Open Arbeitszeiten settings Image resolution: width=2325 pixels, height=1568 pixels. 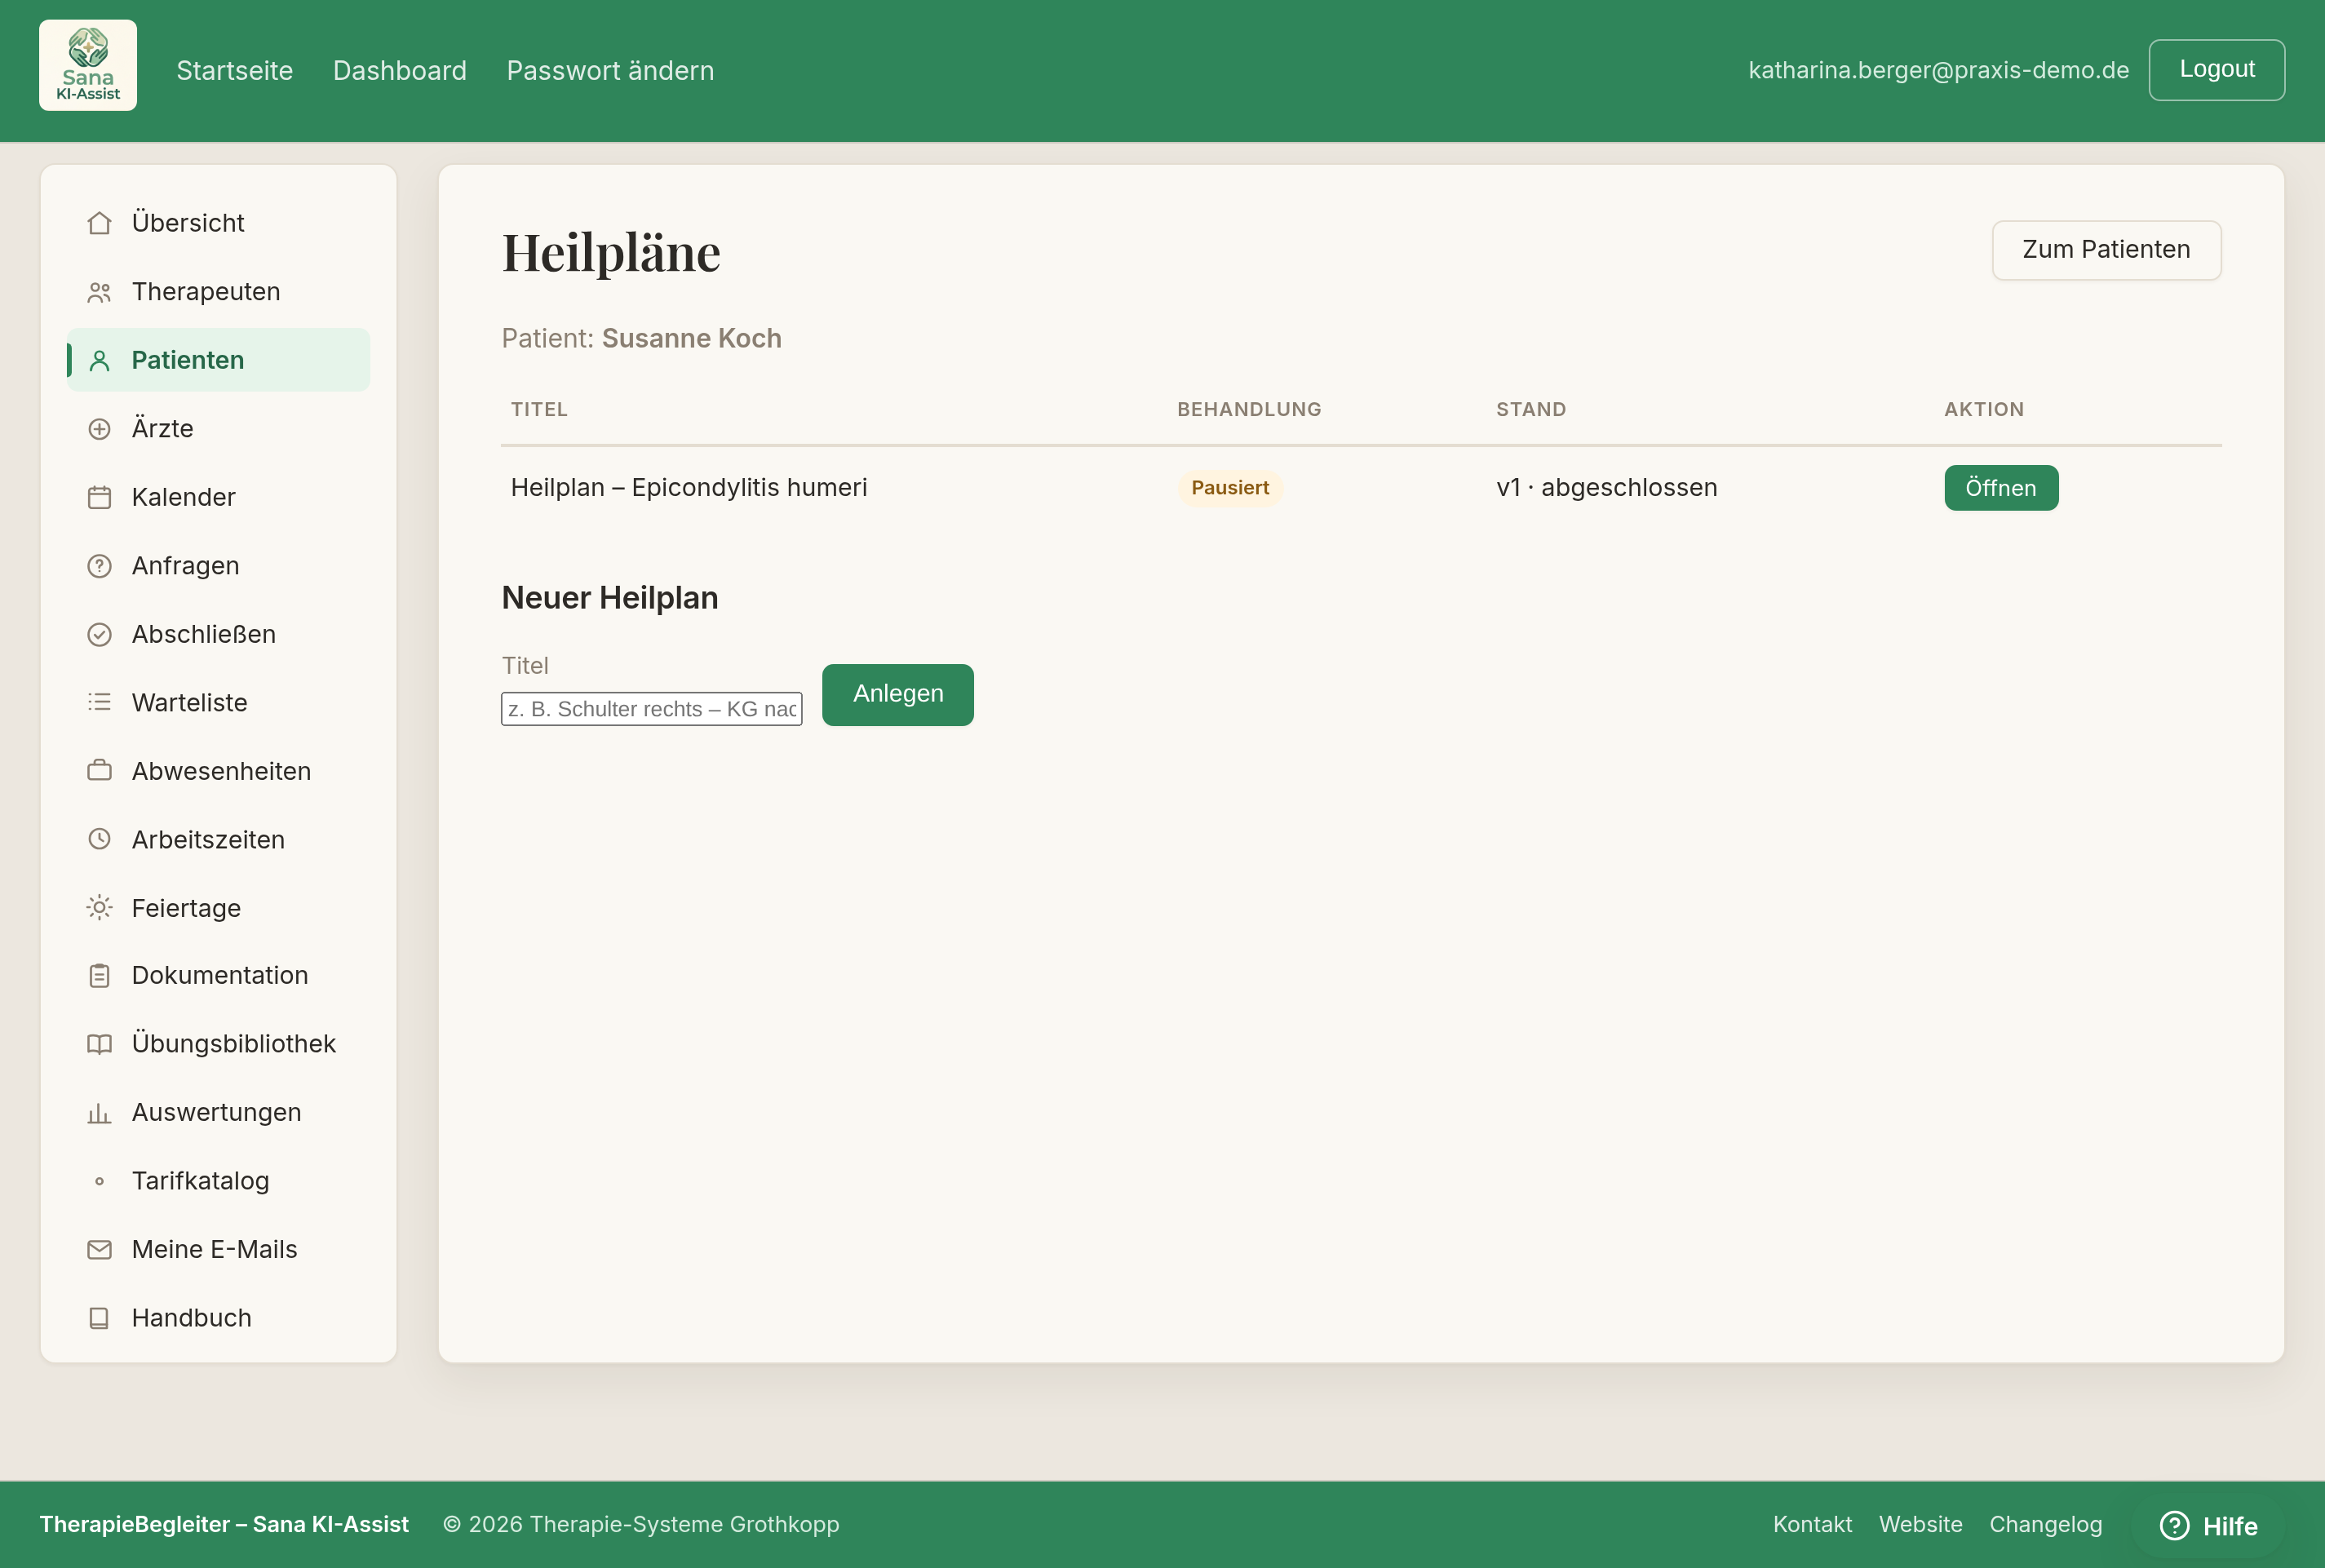click(218, 840)
